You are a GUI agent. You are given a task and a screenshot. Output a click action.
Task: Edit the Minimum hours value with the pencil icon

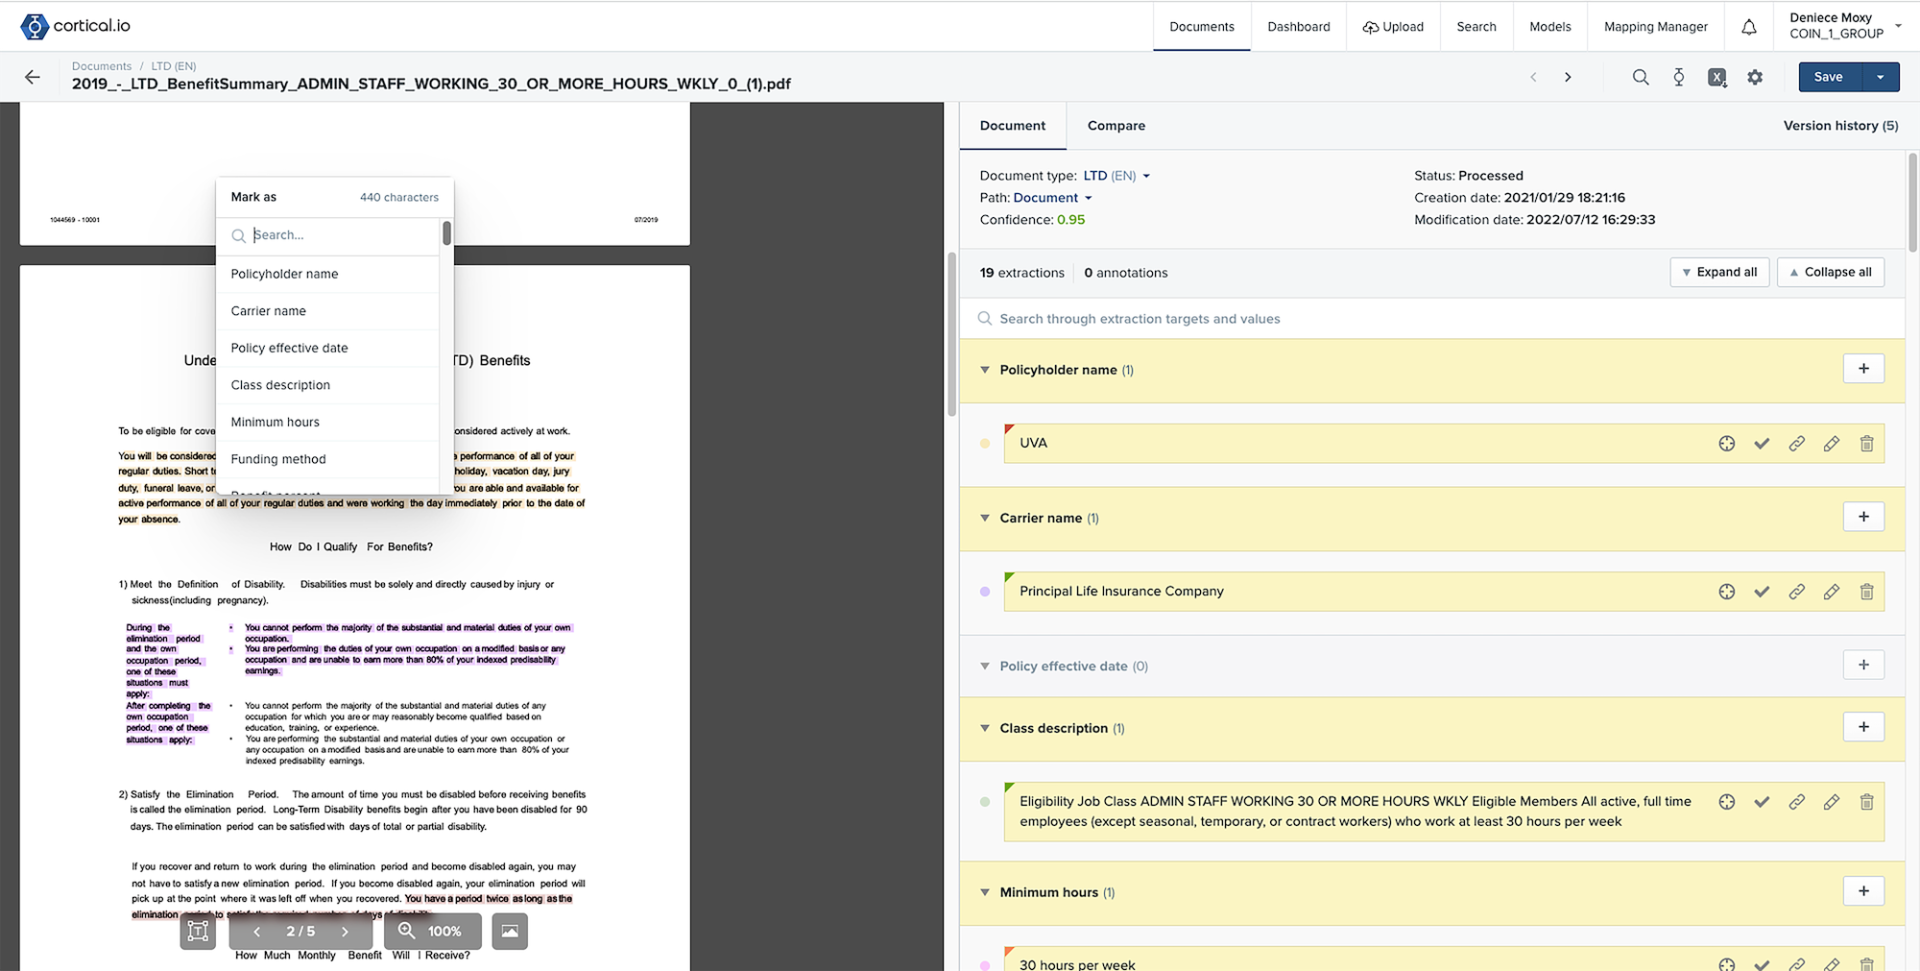point(1832,964)
